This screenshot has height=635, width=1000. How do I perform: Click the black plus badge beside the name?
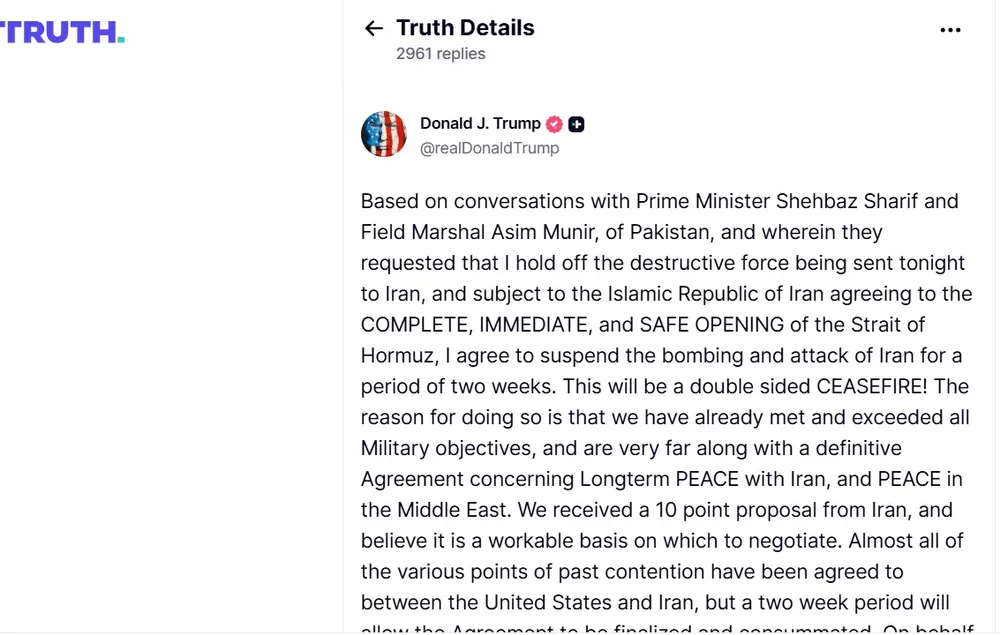tap(576, 124)
